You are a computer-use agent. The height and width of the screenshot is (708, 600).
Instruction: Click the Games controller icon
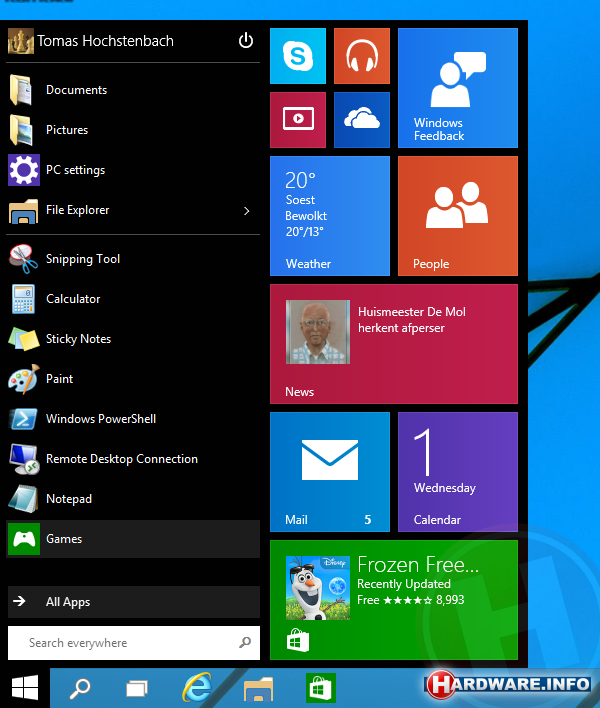click(x=24, y=539)
